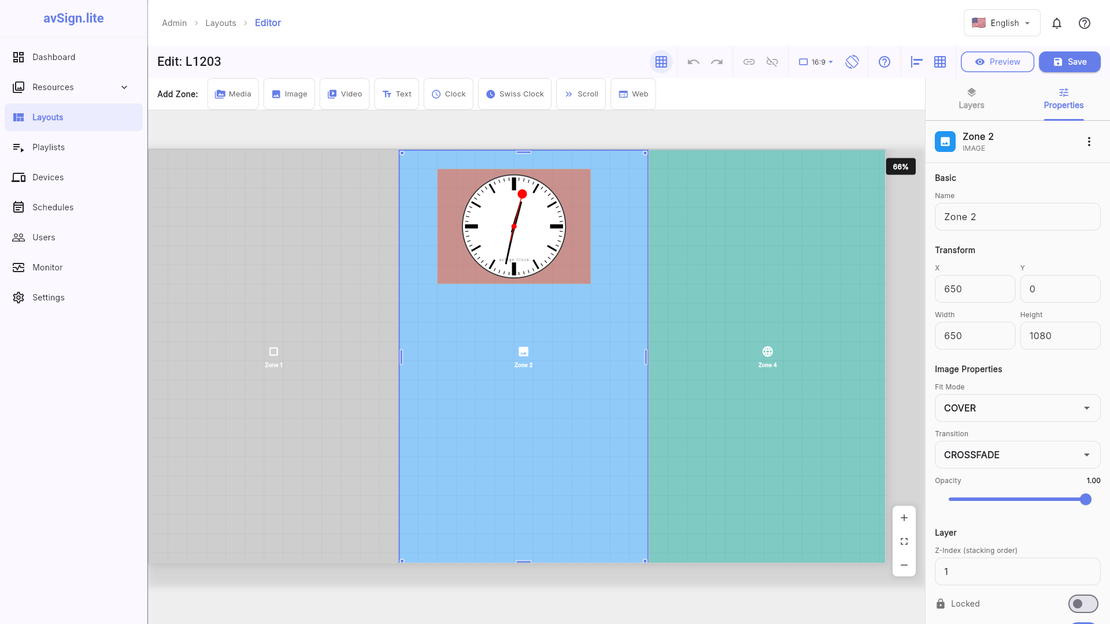This screenshot has height=624, width=1110.
Task: Open the 16:9 aspect ratio dropdown
Action: point(815,61)
